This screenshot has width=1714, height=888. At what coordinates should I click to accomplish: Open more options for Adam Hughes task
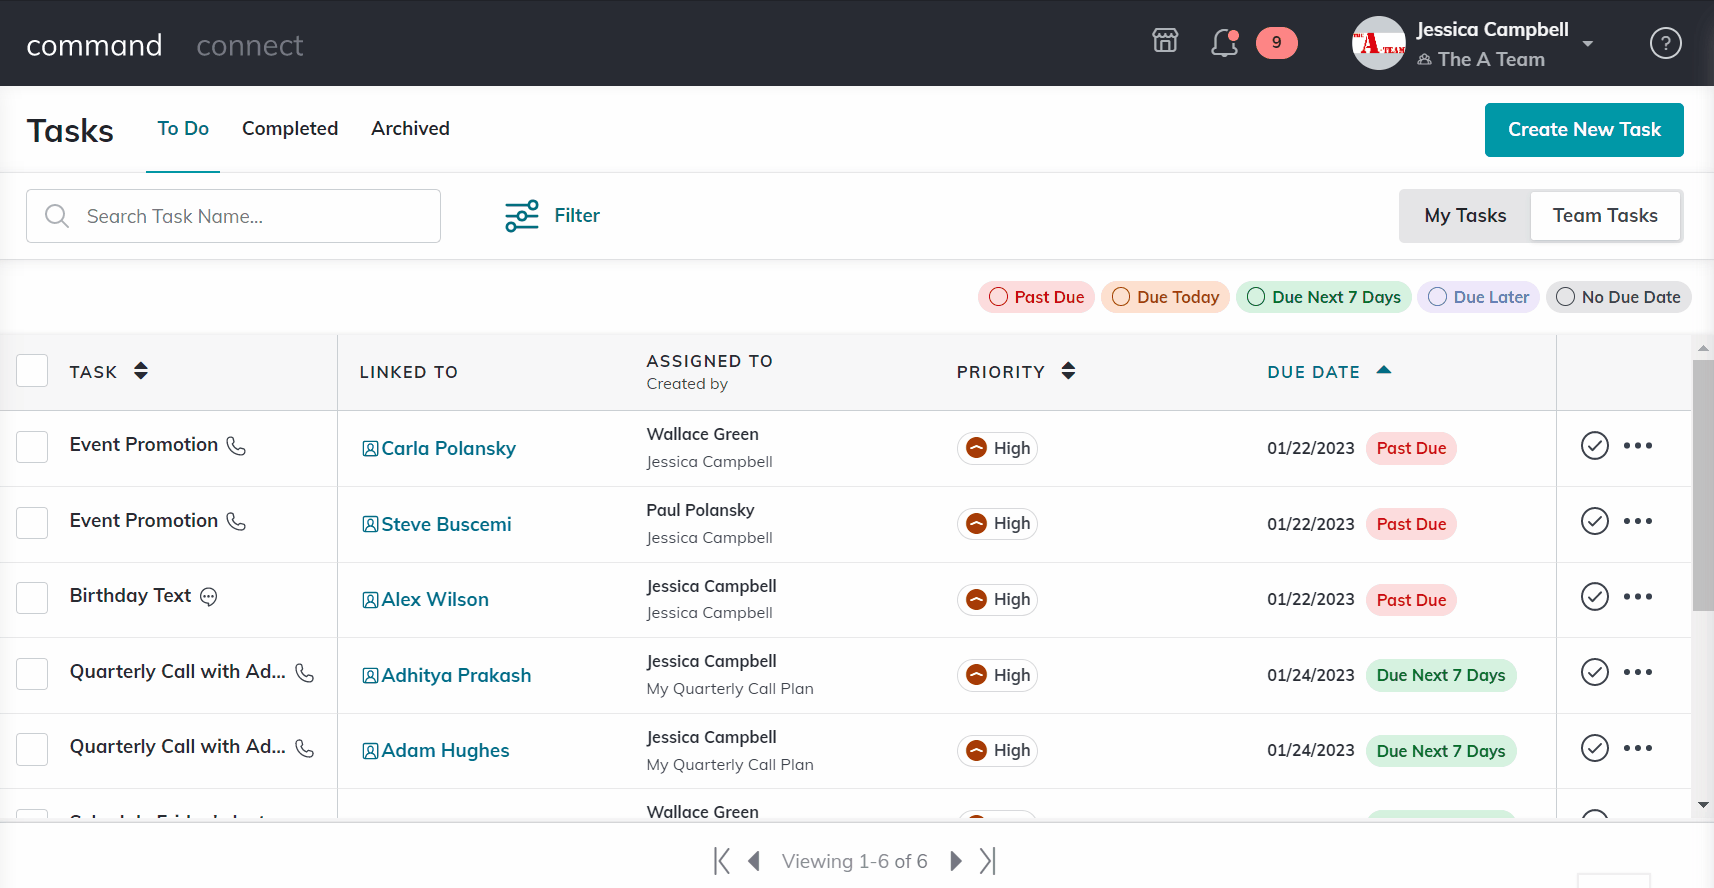(x=1637, y=748)
